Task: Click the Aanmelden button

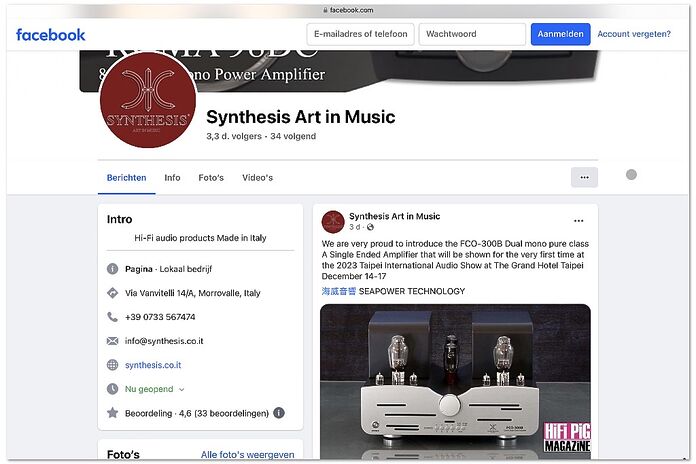Action: 560,34
